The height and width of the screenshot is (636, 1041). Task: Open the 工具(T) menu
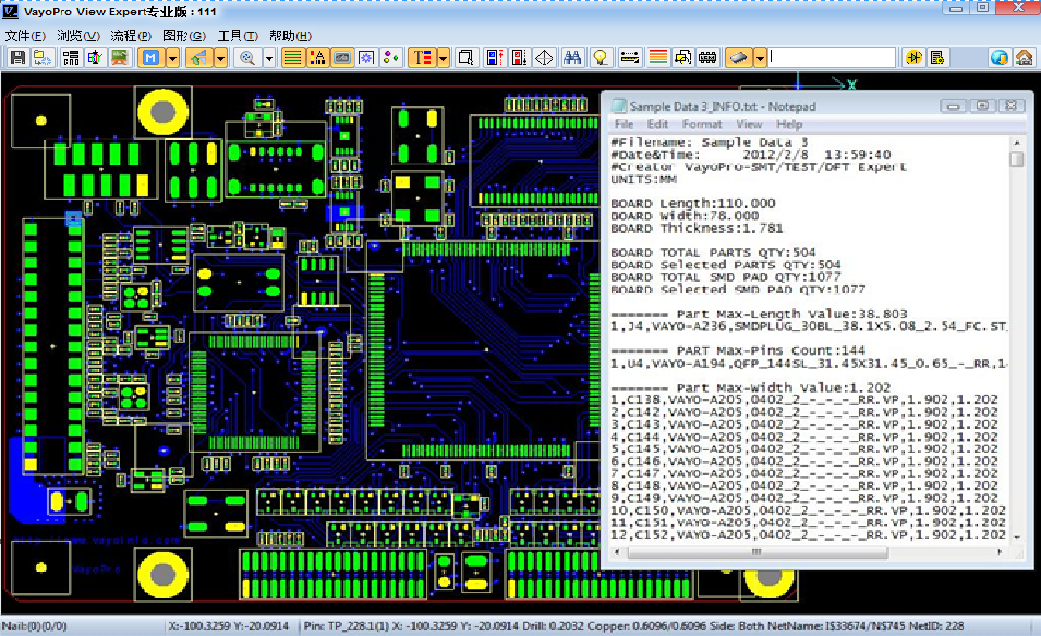(x=238, y=36)
